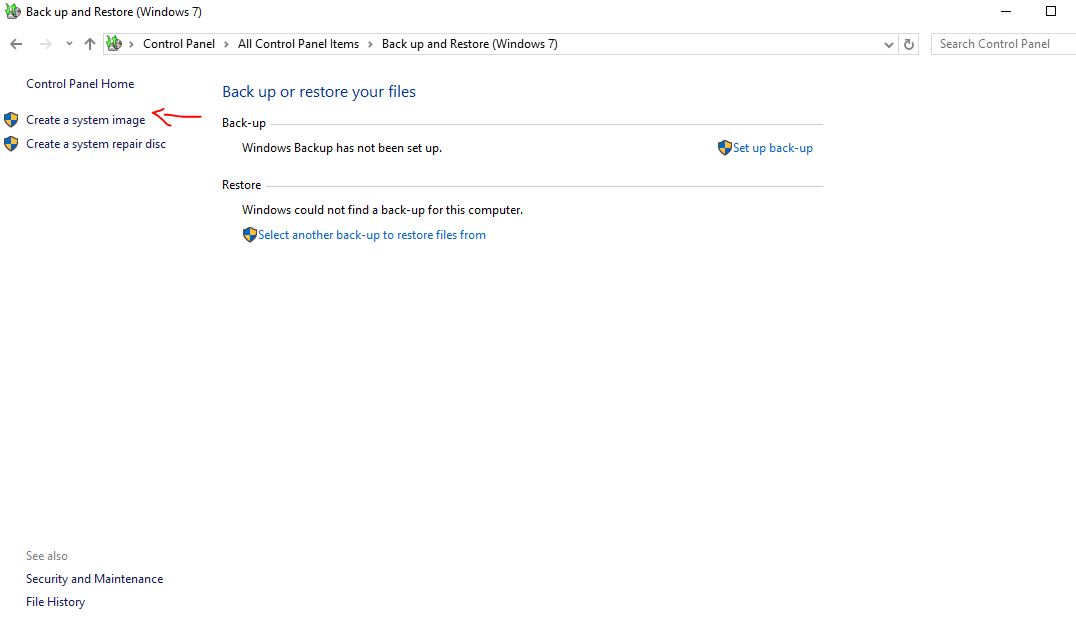Go back with the left arrow button
The height and width of the screenshot is (627, 1076).
(x=16, y=44)
